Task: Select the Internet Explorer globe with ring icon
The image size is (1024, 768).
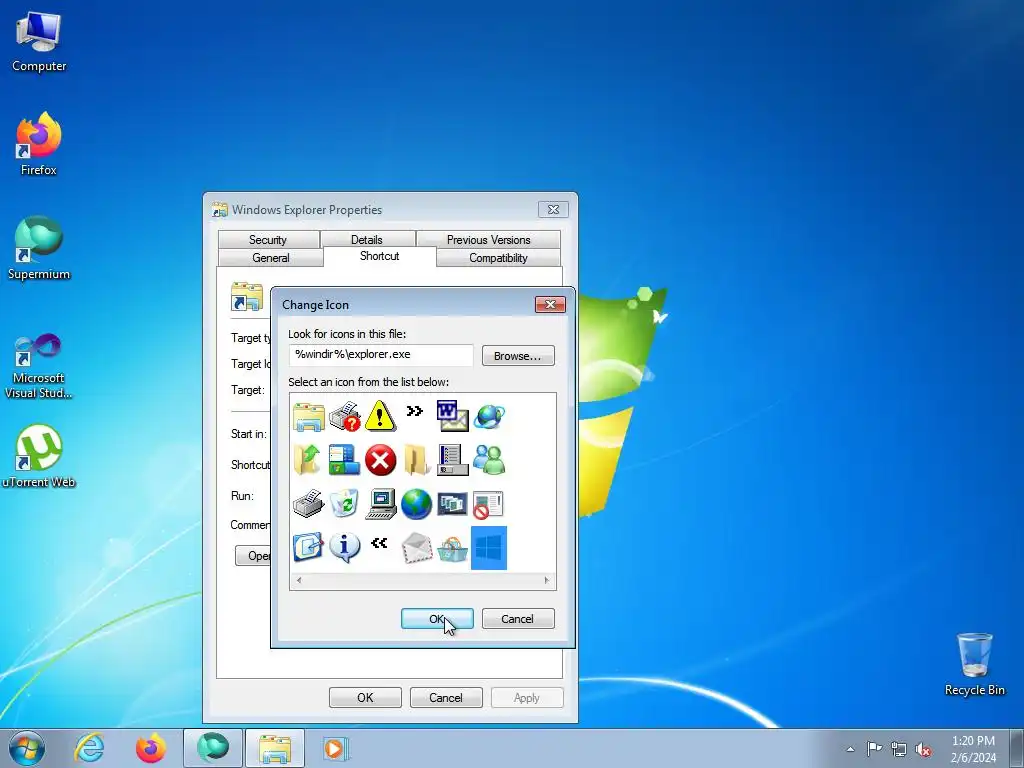Action: tap(489, 417)
